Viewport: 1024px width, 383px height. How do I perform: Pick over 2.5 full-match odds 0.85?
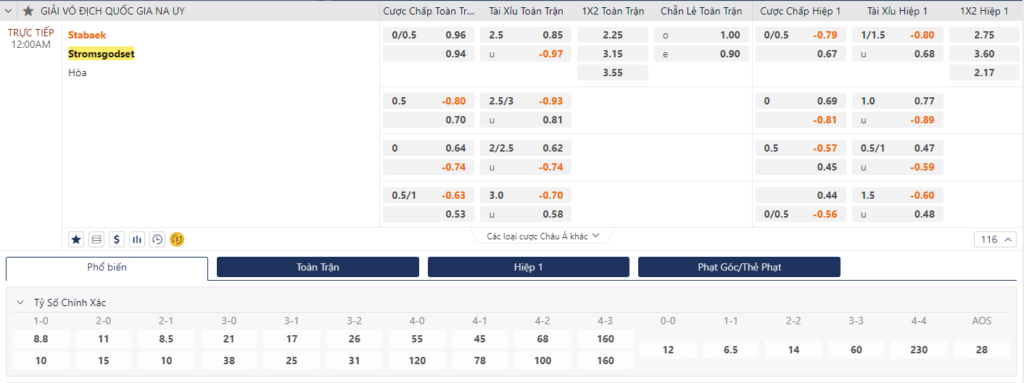point(526,35)
